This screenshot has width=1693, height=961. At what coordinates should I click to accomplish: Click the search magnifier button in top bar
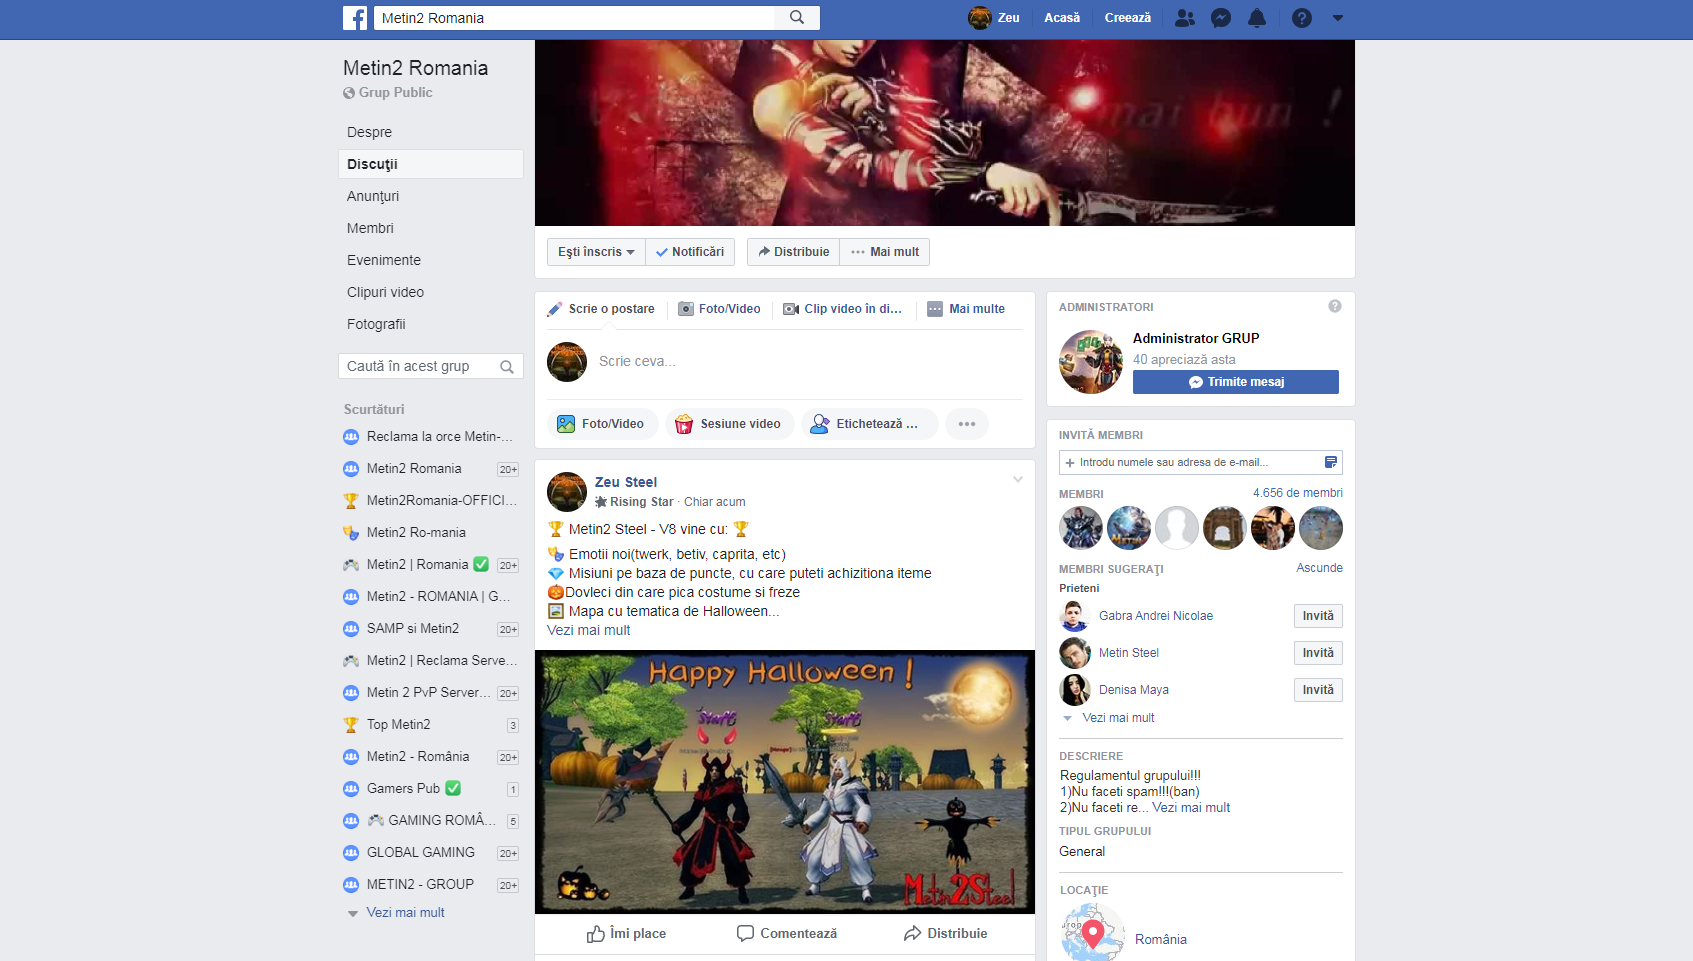(x=797, y=18)
